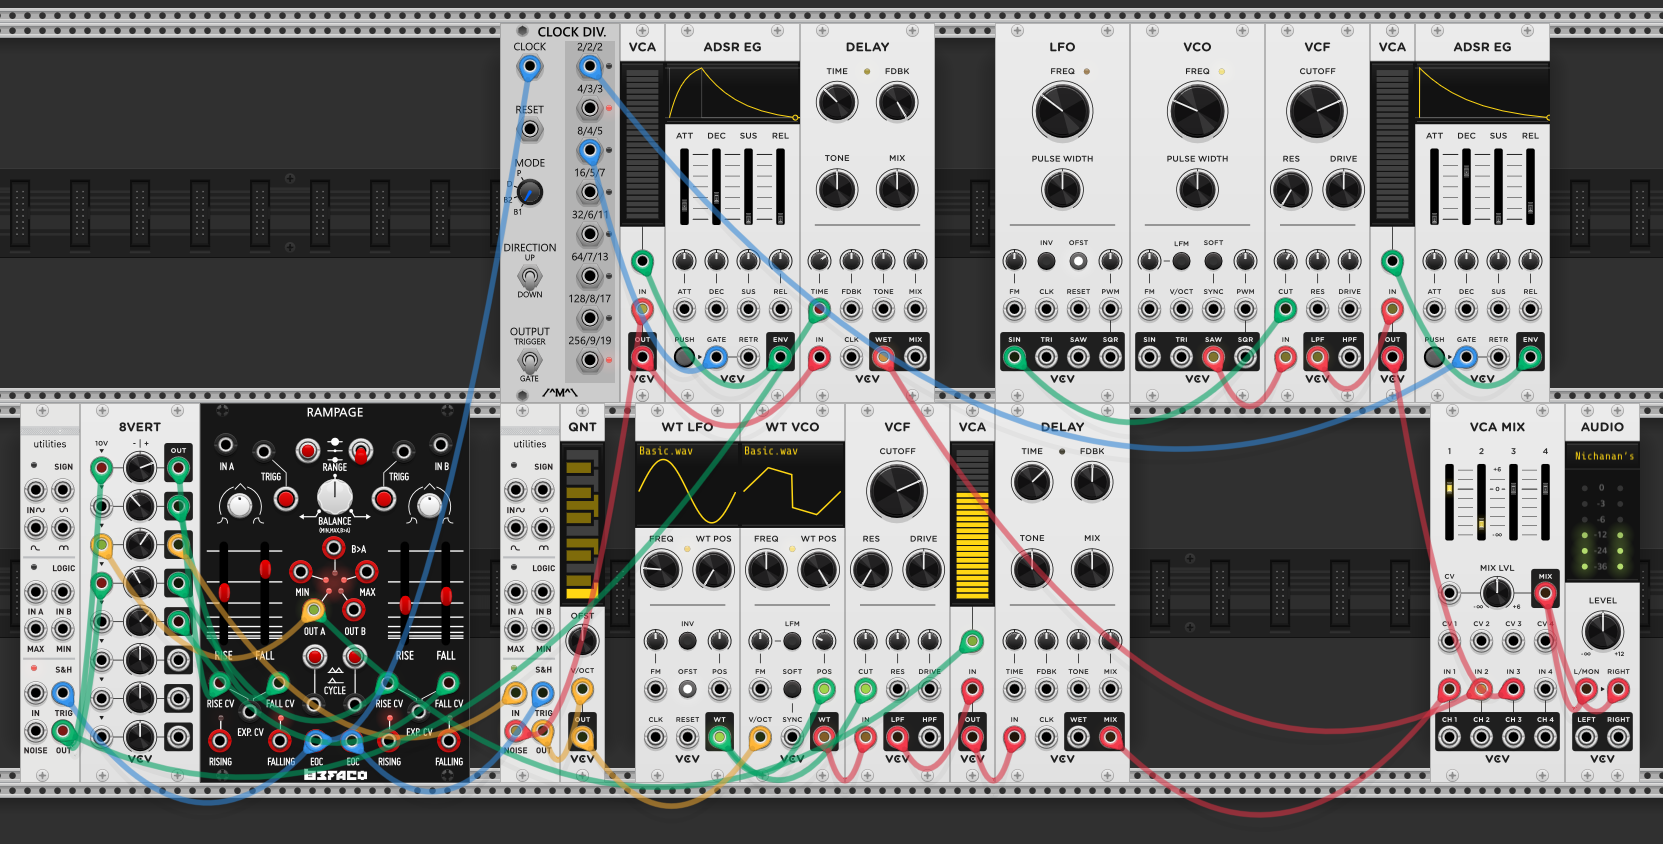Toggle the SOFT button on WT VCO

coord(792,689)
